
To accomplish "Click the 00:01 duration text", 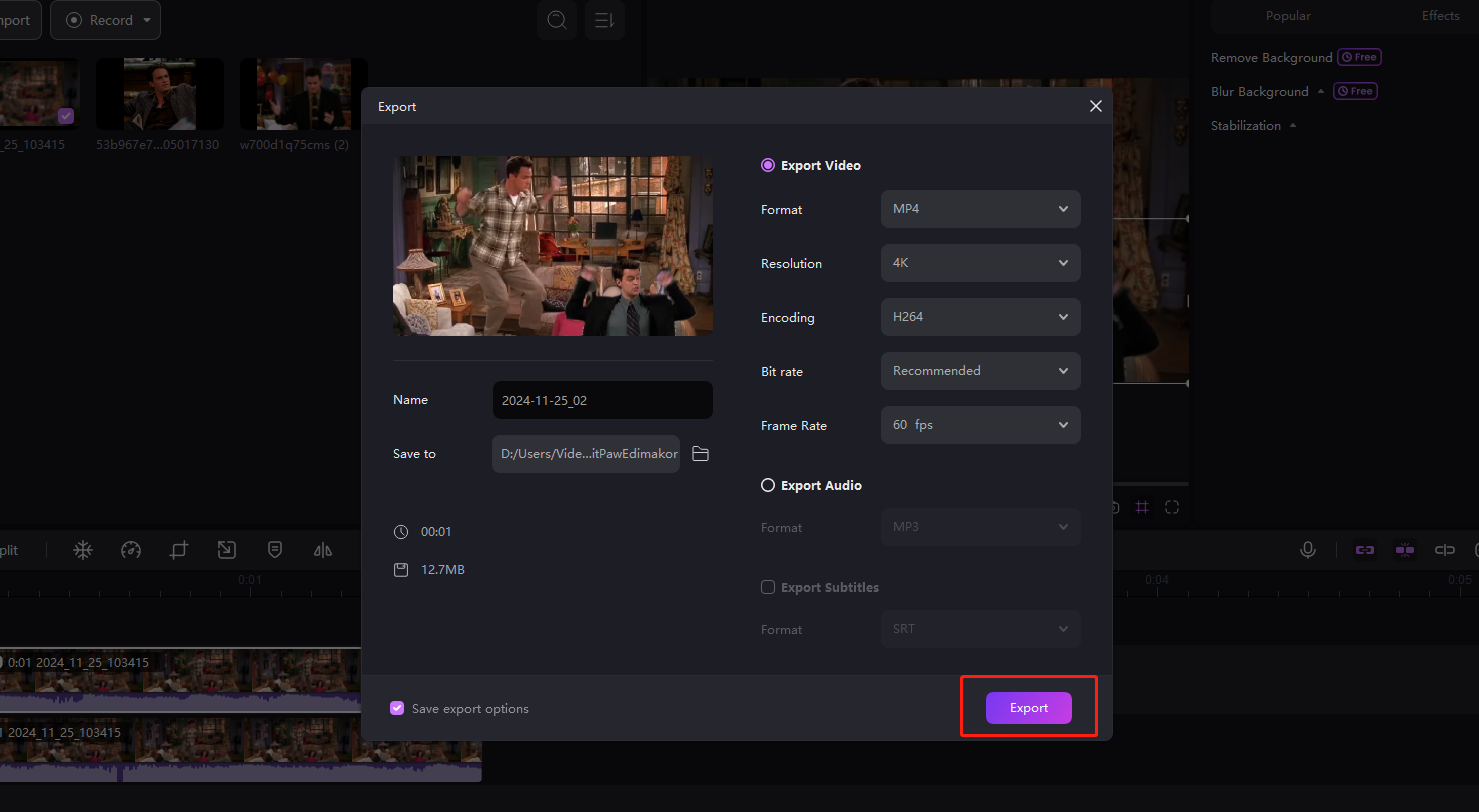I will point(436,532).
